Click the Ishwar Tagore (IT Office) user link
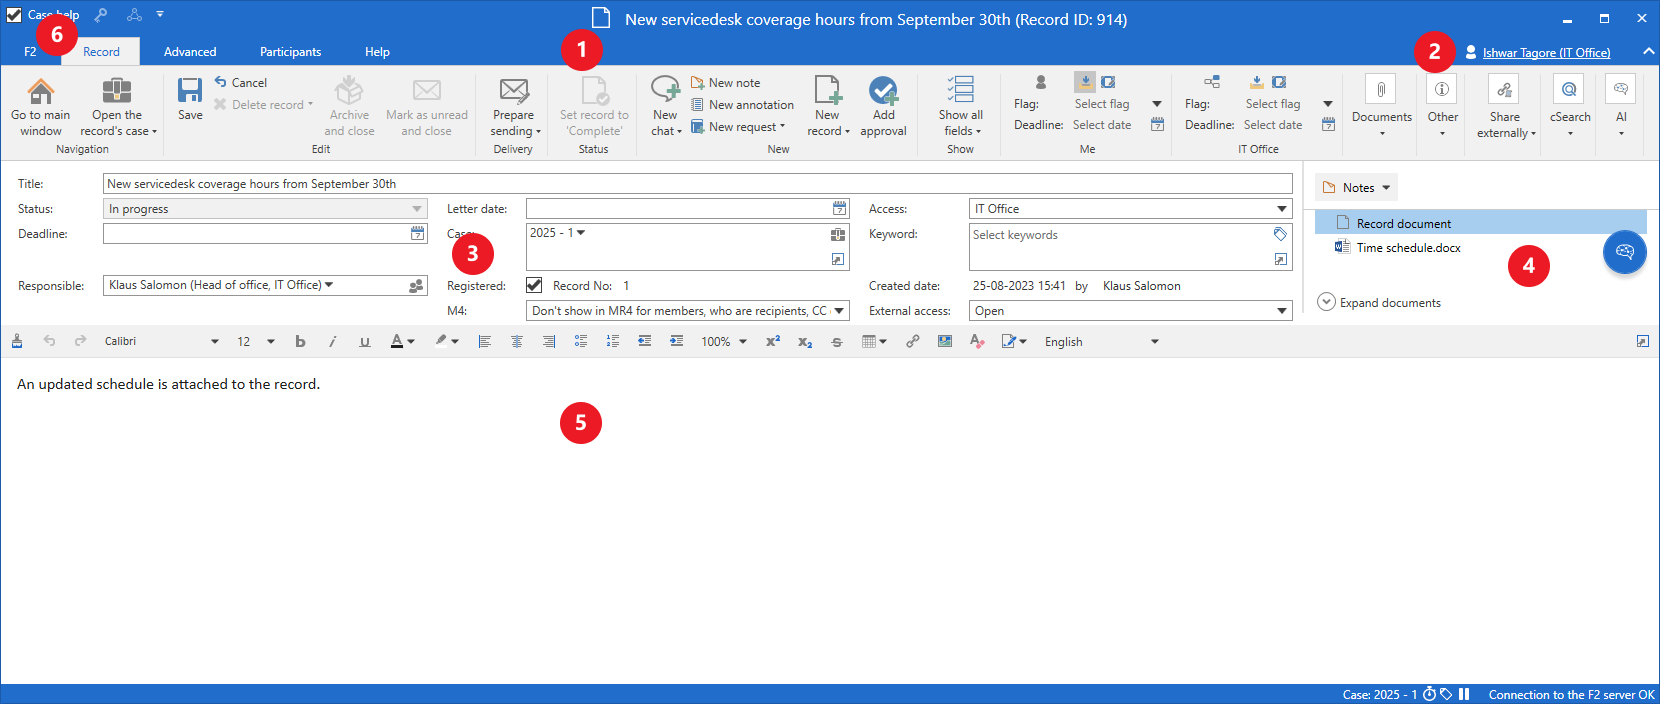Screen dimensions: 1660x704 1546,53
